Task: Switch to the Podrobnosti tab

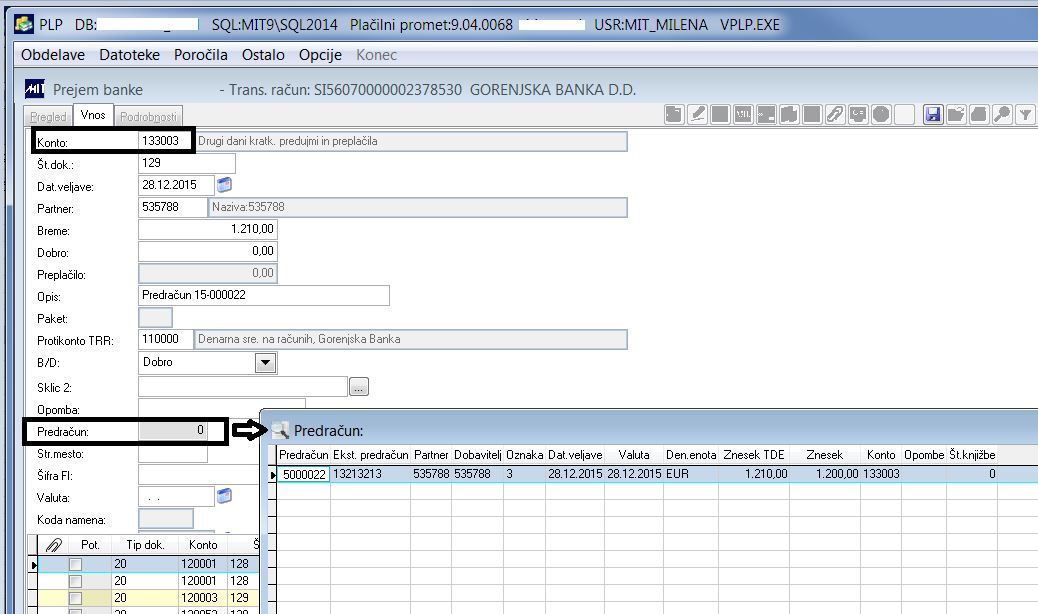Action: click(148, 116)
